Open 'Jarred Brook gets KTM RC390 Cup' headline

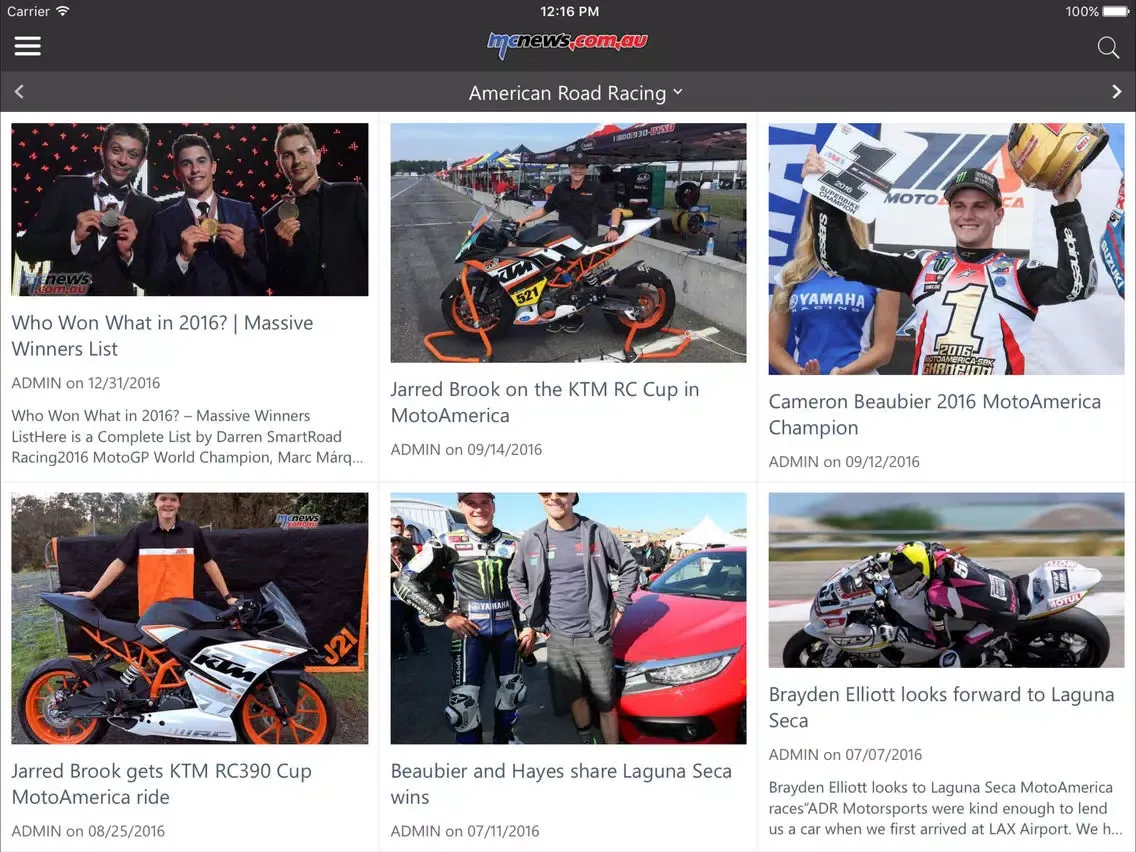pyautogui.click(x=162, y=784)
